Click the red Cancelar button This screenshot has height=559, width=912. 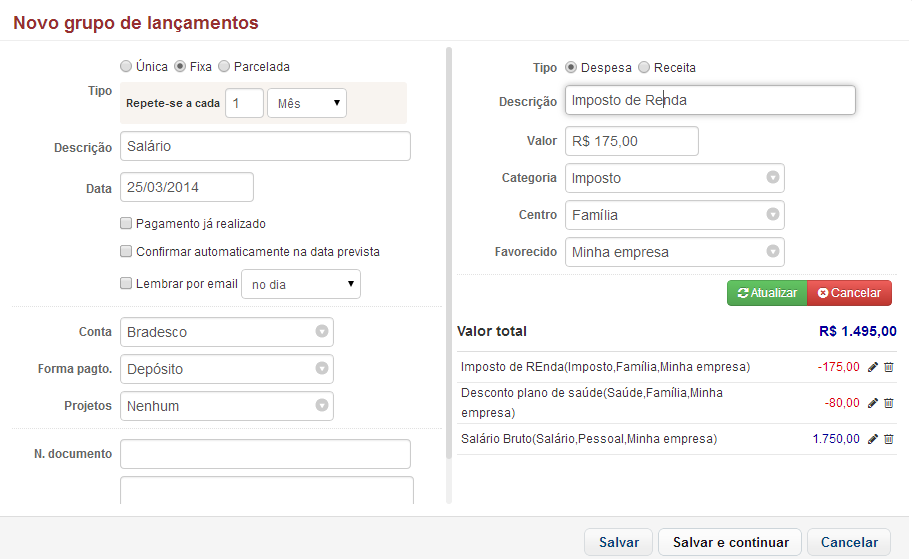coord(849,293)
